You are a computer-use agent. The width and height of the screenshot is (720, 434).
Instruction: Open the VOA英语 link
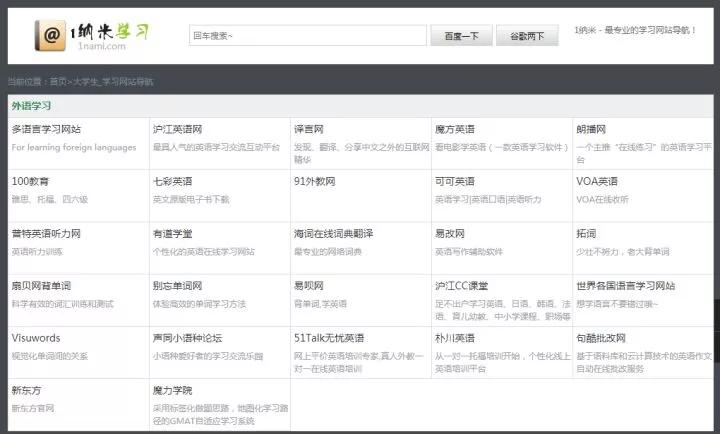coord(597,181)
